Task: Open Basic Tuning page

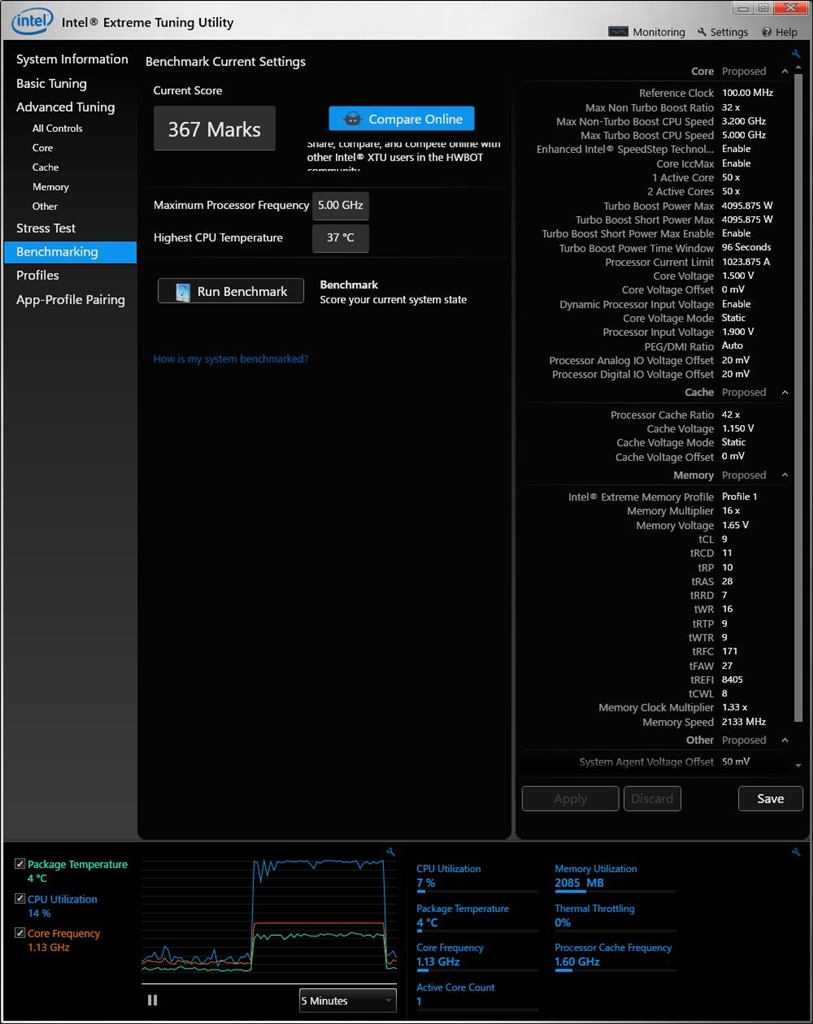Action: pos(52,83)
